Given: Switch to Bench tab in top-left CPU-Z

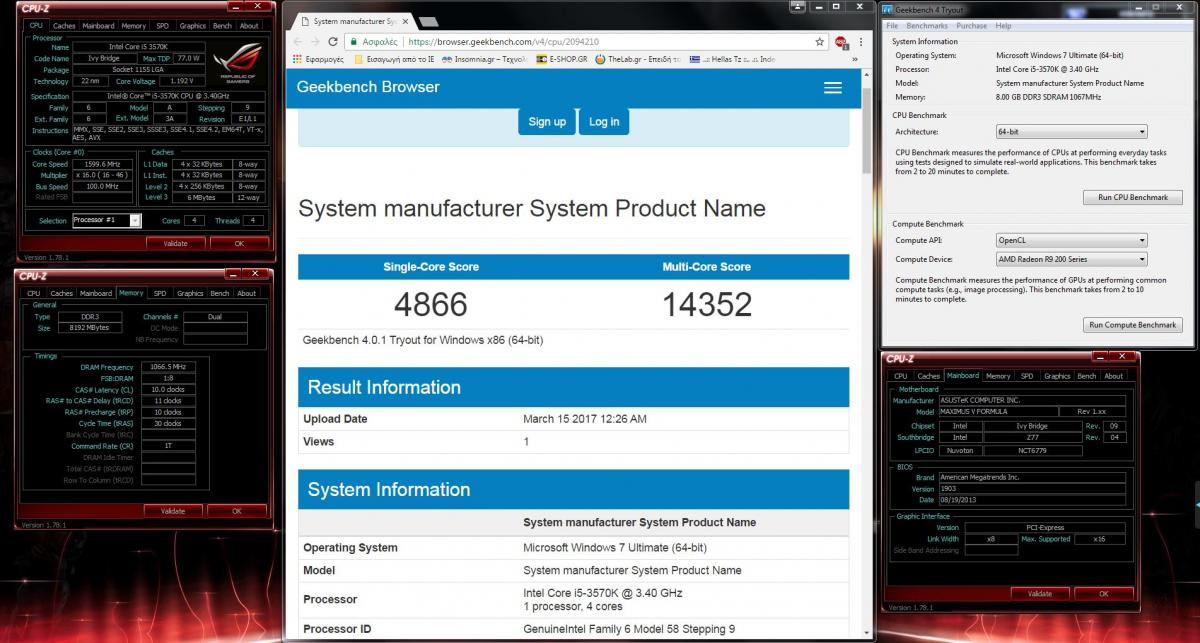Looking at the screenshot, I should (x=222, y=26).
